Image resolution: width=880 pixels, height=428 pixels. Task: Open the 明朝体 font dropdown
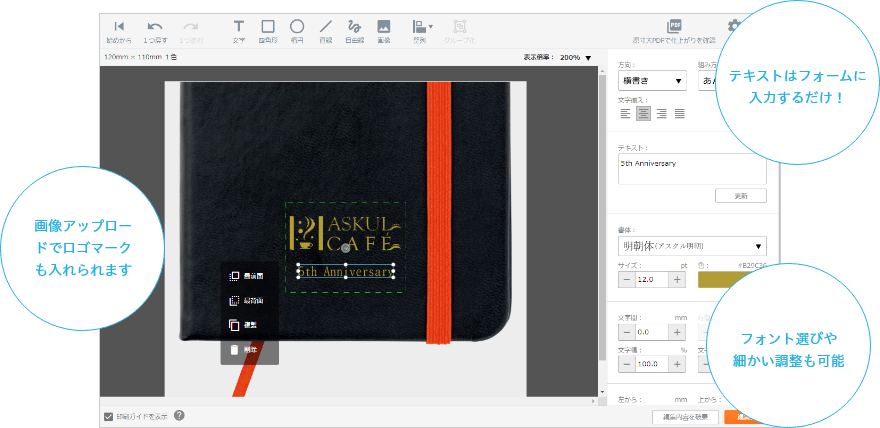click(692, 245)
